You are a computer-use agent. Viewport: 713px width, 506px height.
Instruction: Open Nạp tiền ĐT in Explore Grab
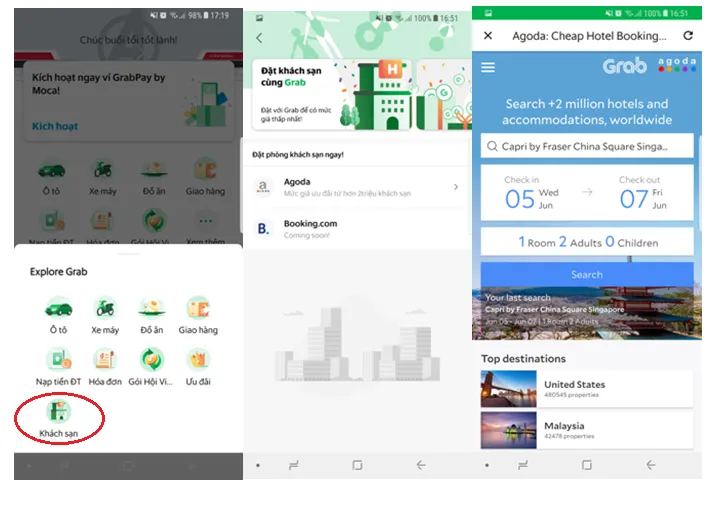[58, 366]
